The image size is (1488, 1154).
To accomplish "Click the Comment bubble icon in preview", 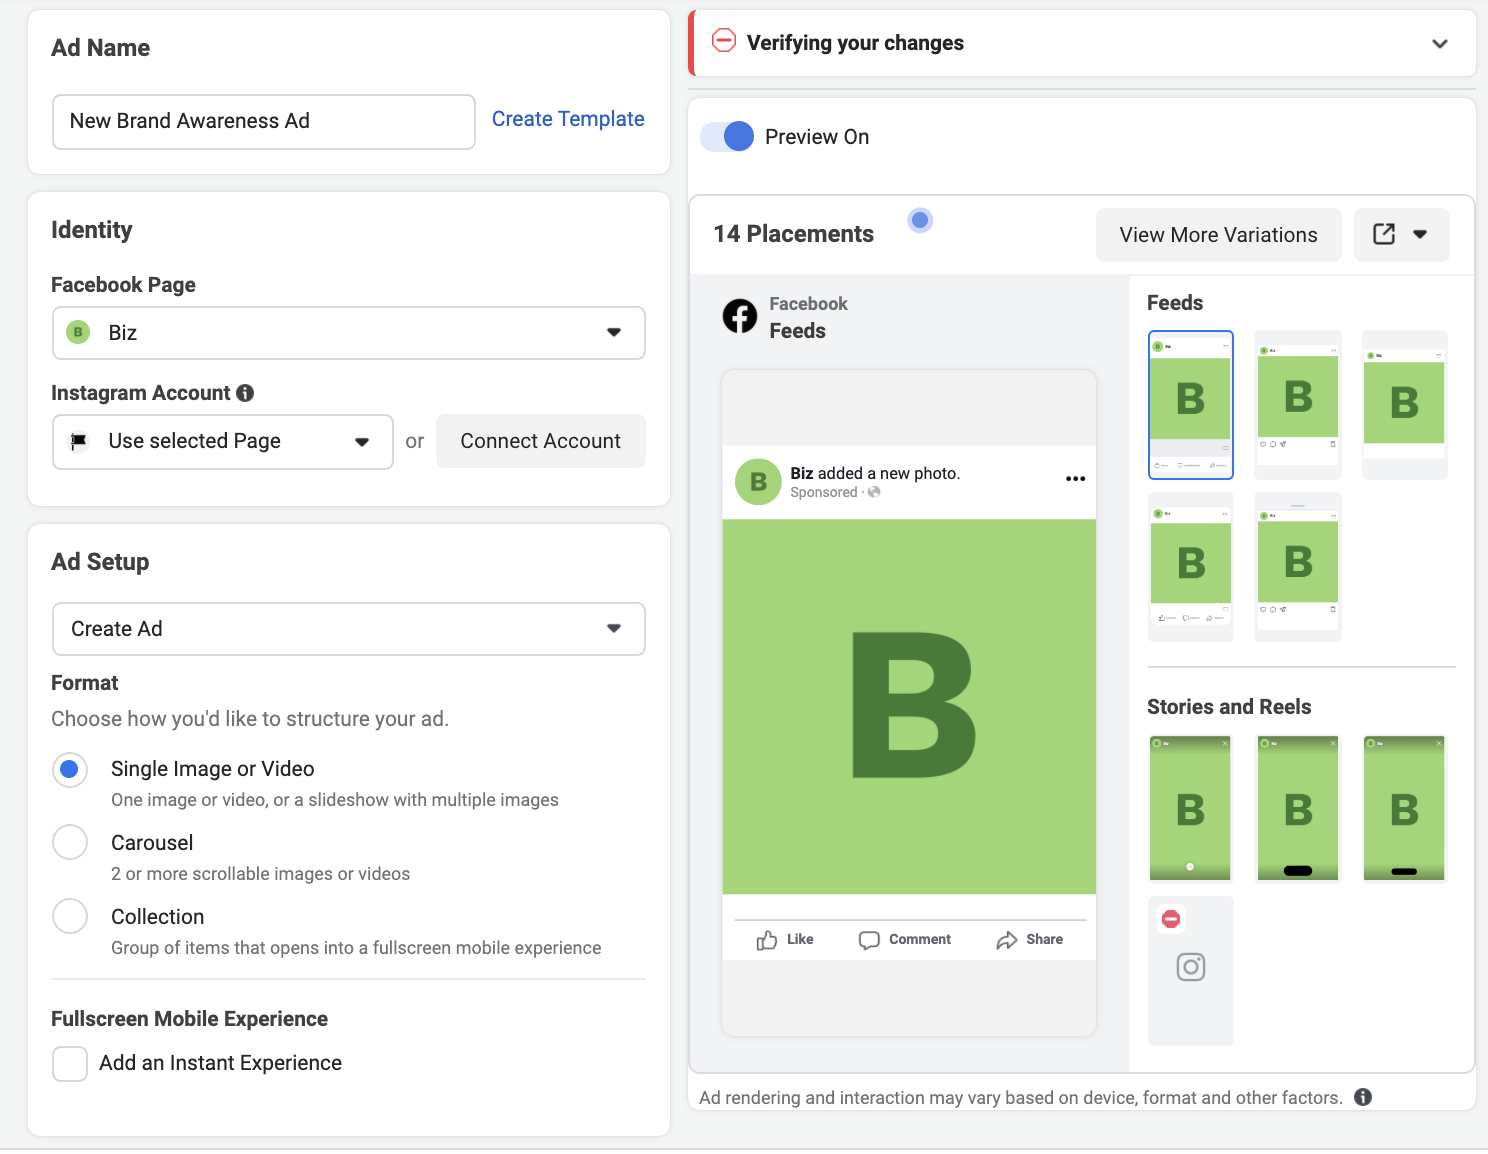I will tap(869, 940).
